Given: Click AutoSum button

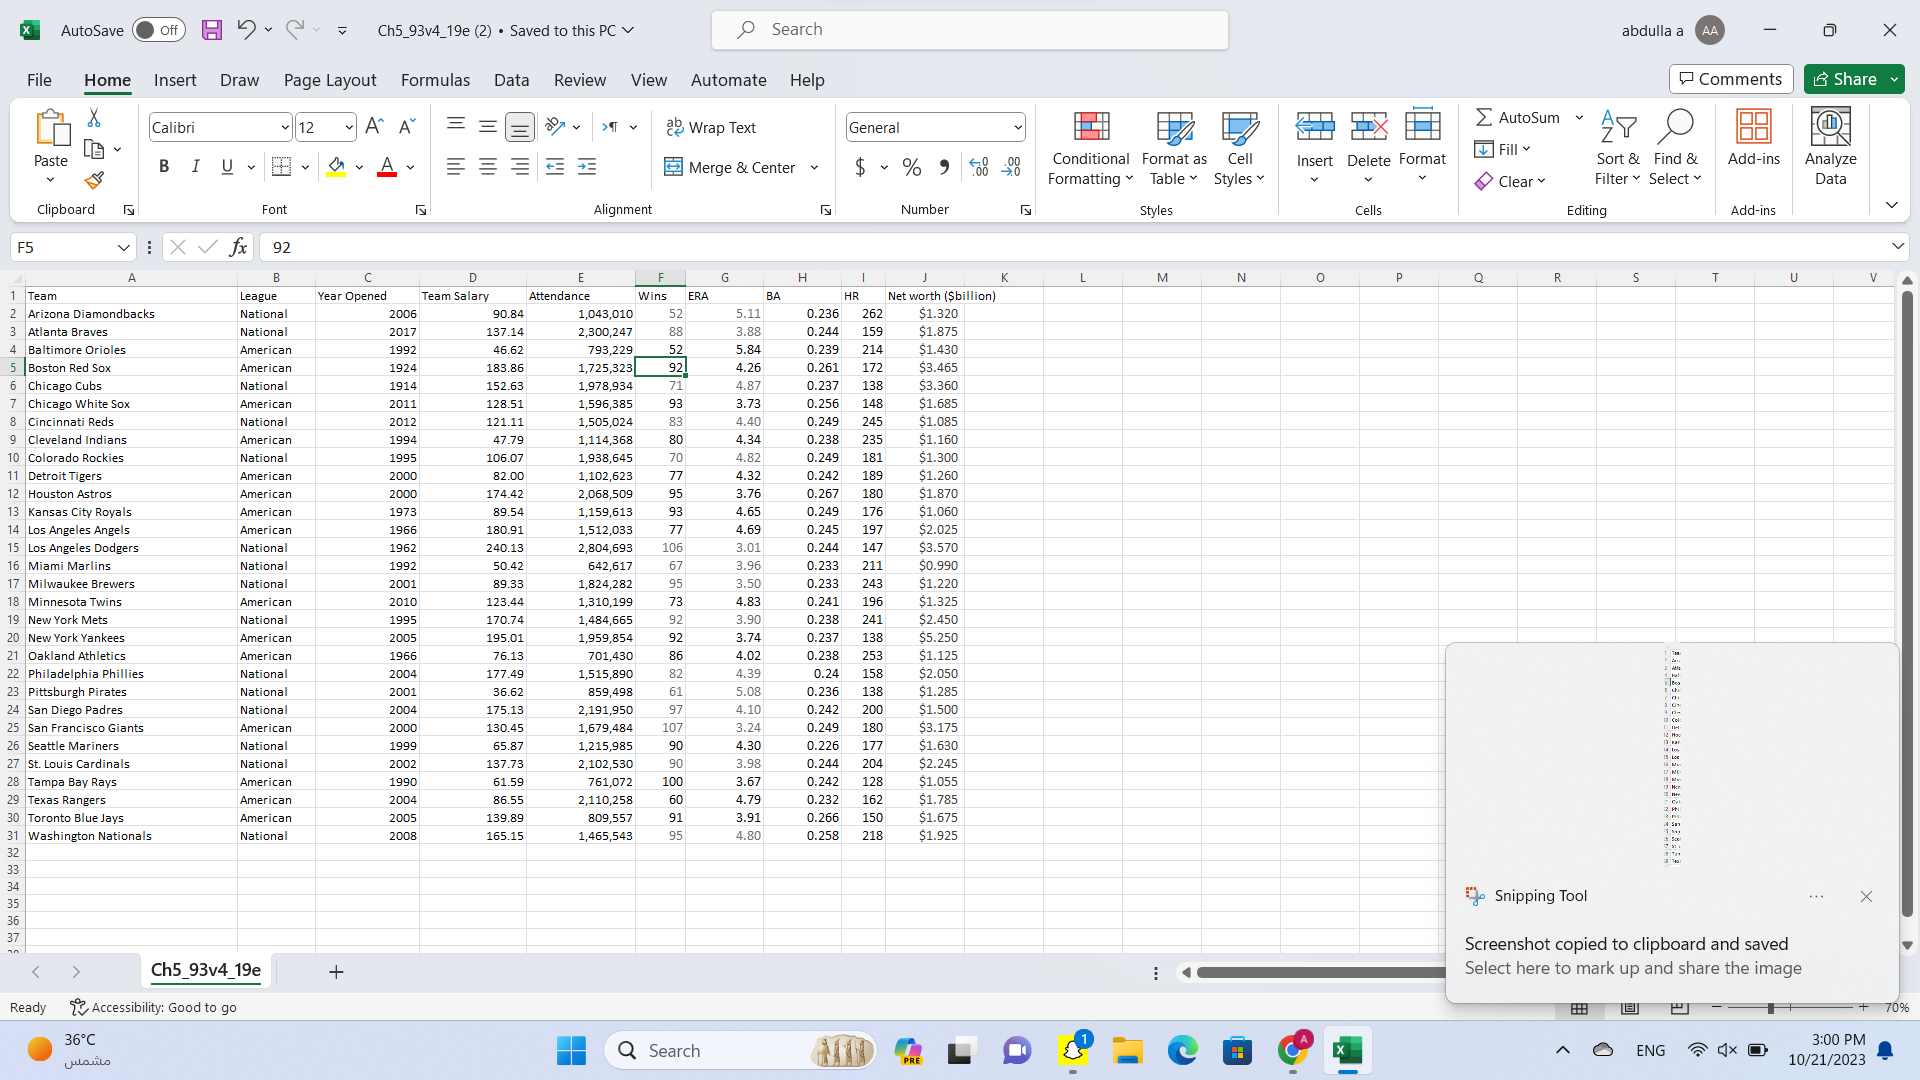Looking at the screenshot, I should coord(1518,118).
